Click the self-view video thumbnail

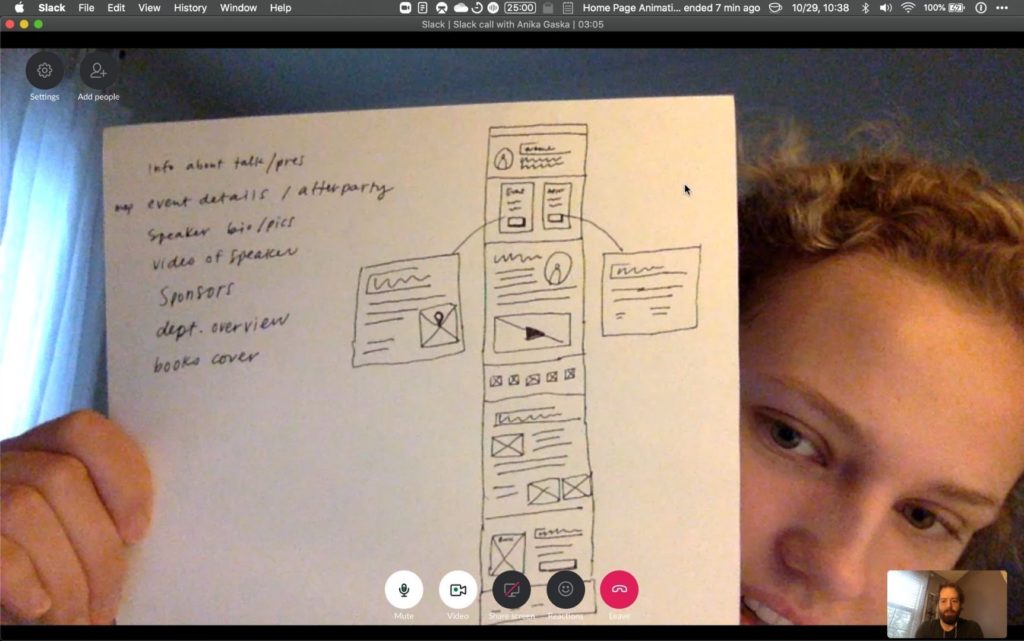(946, 603)
